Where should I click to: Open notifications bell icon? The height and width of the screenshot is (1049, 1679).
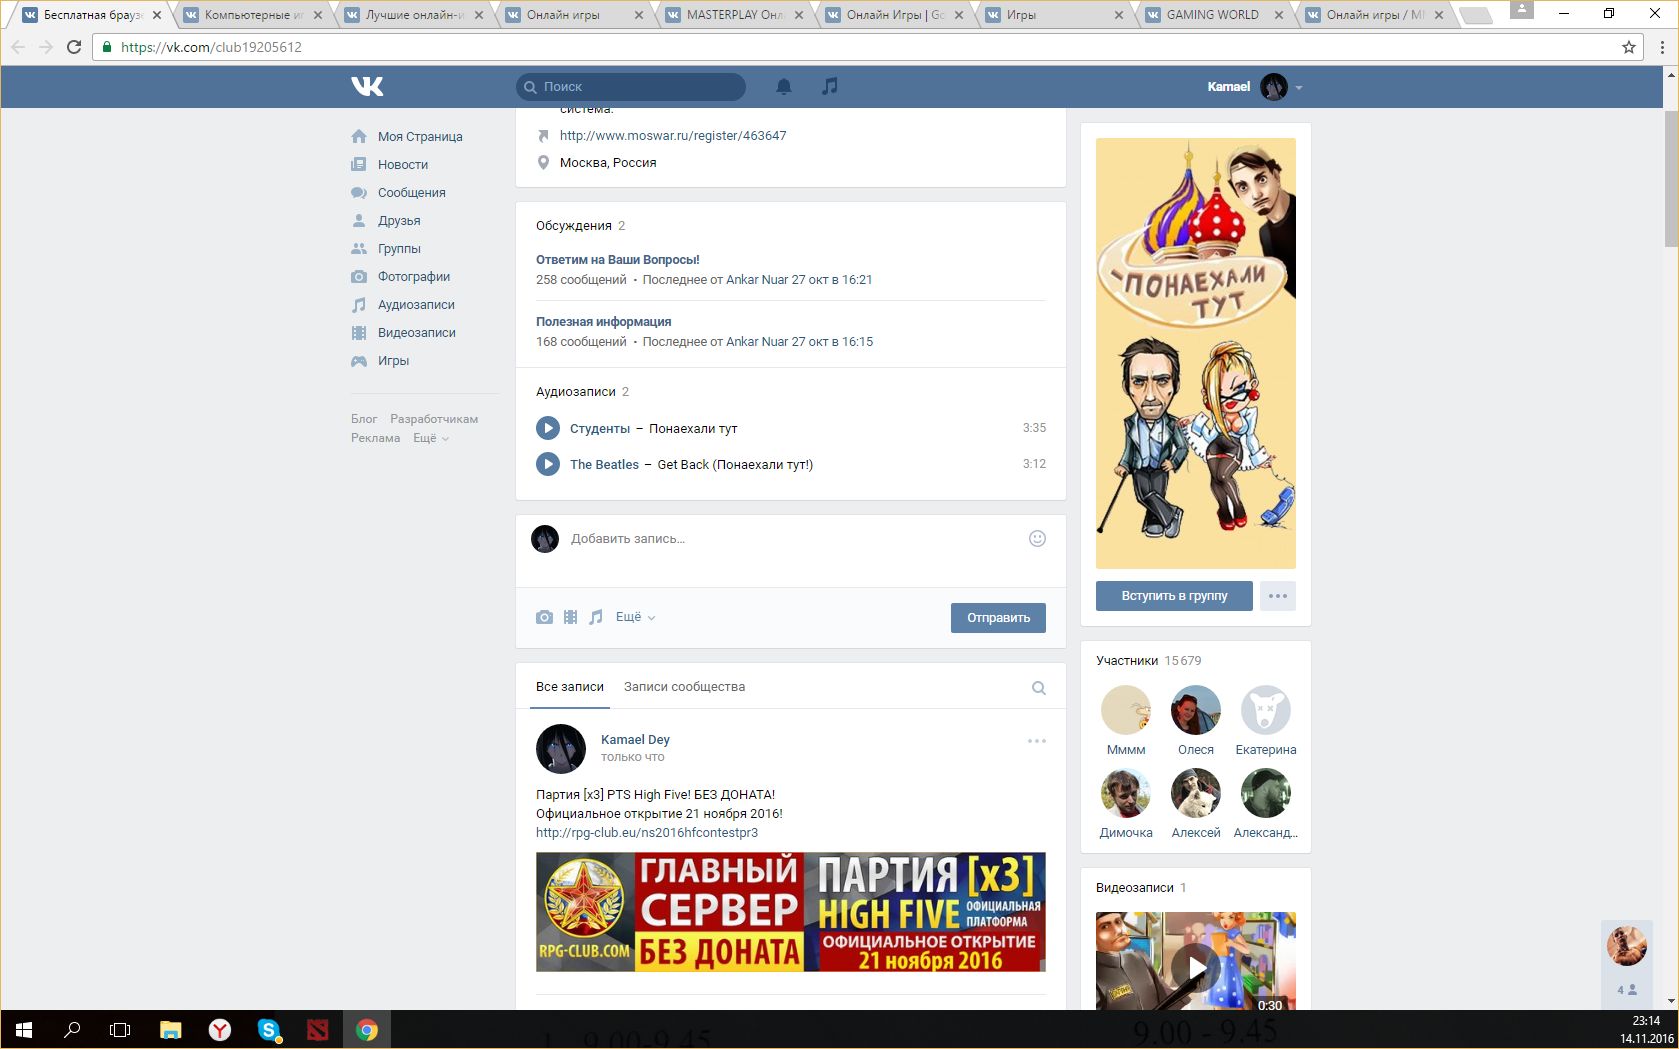(784, 87)
